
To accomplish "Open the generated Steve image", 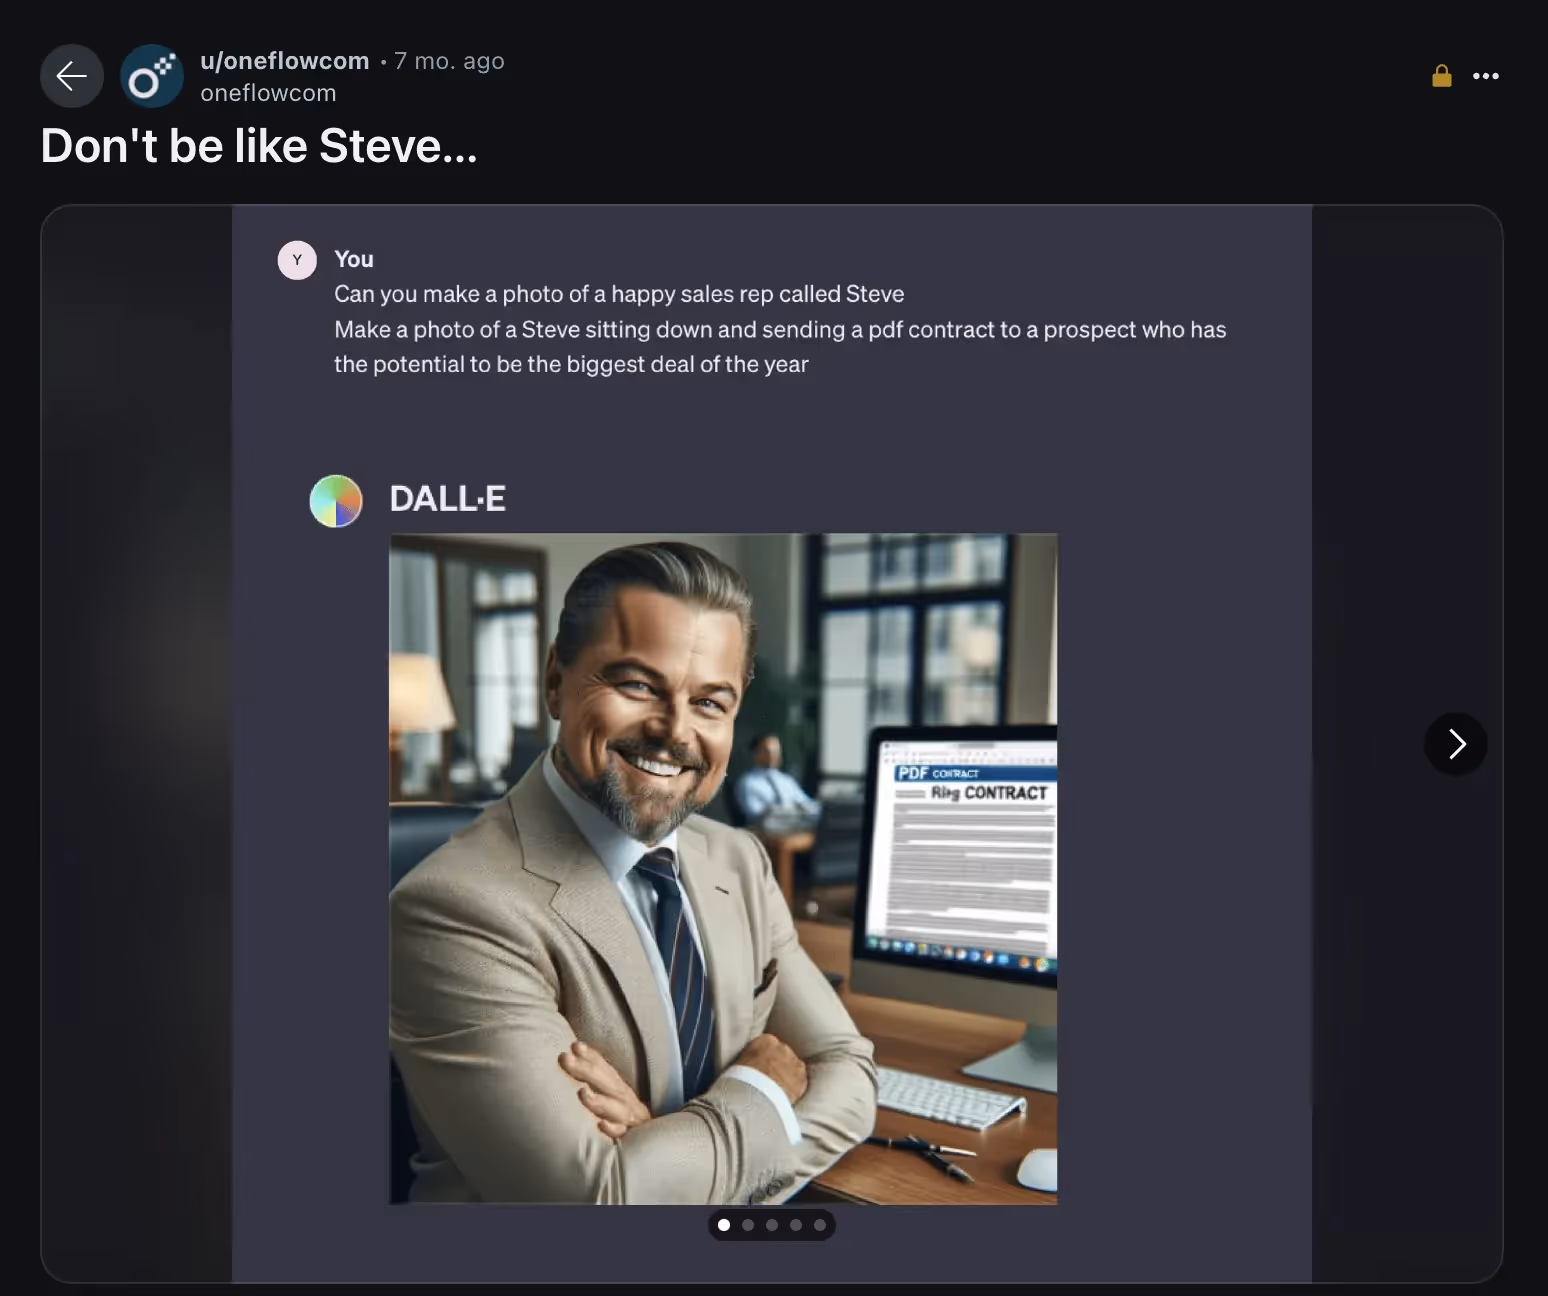I will pyautogui.click(x=723, y=868).
